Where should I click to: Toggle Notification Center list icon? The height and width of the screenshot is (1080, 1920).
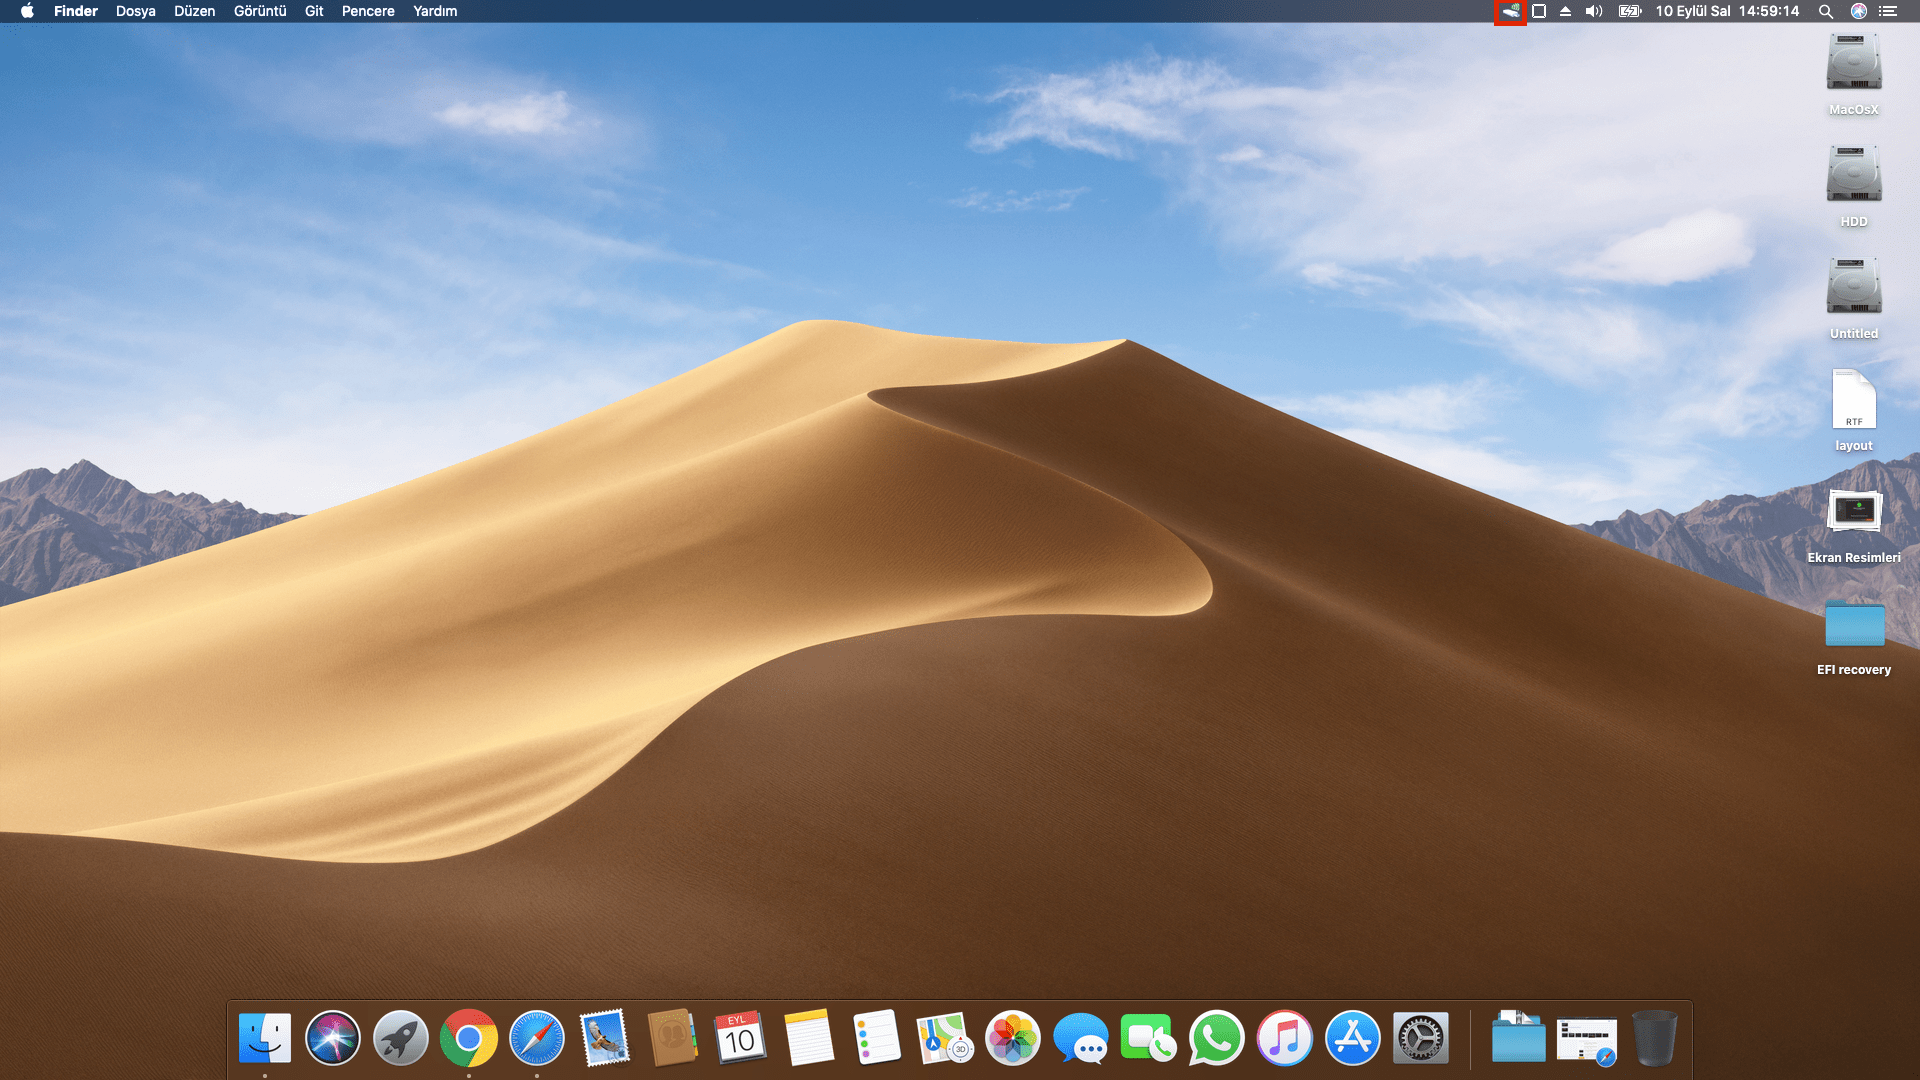(x=1888, y=12)
